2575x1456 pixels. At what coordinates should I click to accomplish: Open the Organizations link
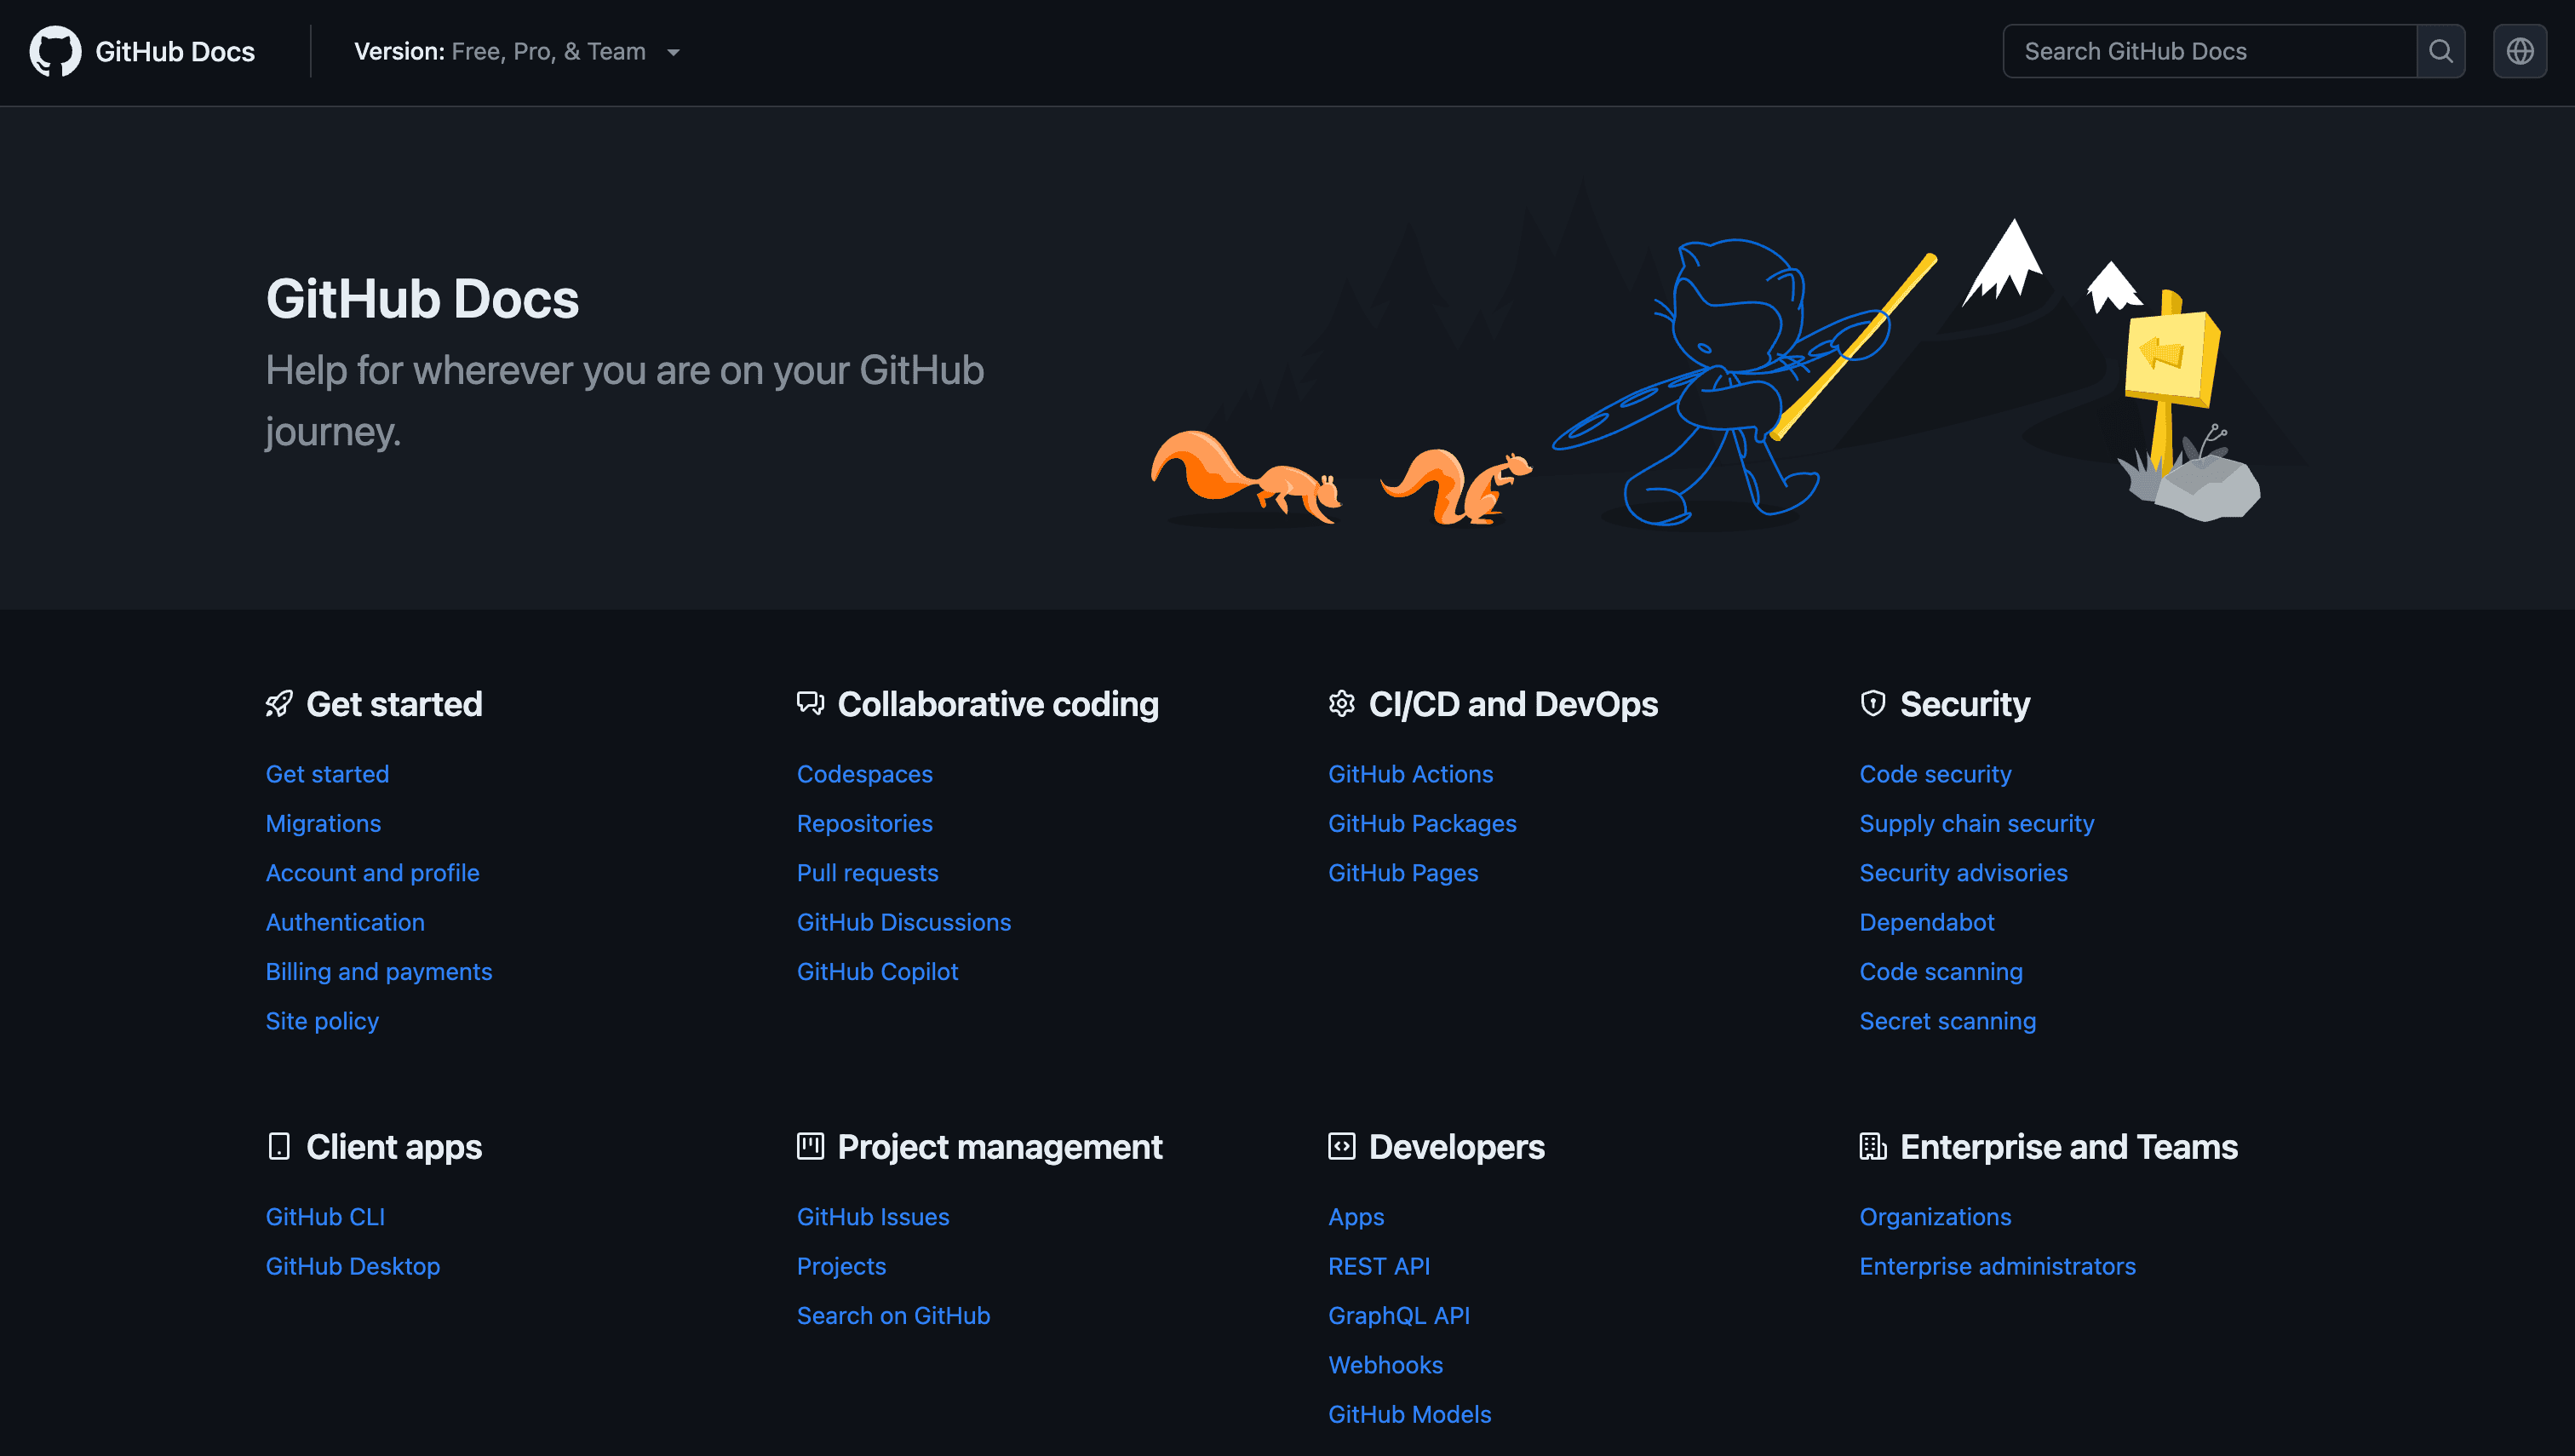click(x=1935, y=1217)
